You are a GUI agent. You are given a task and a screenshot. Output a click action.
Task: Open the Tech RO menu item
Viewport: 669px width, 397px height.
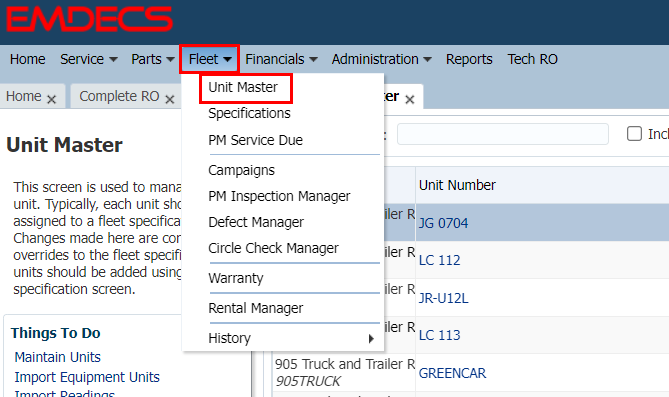pyautogui.click(x=532, y=59)
